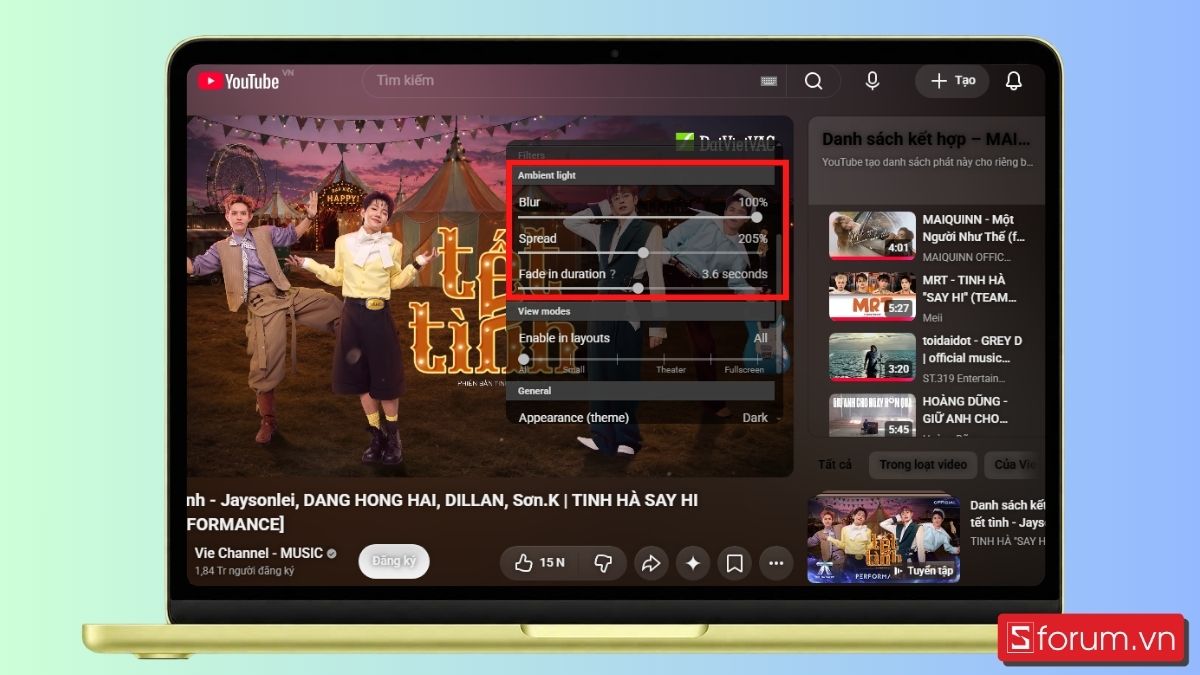Select the Tất cả filter chip
Image resolution: width=1200 pixels, height=675 pixels.
click(835, 465)
